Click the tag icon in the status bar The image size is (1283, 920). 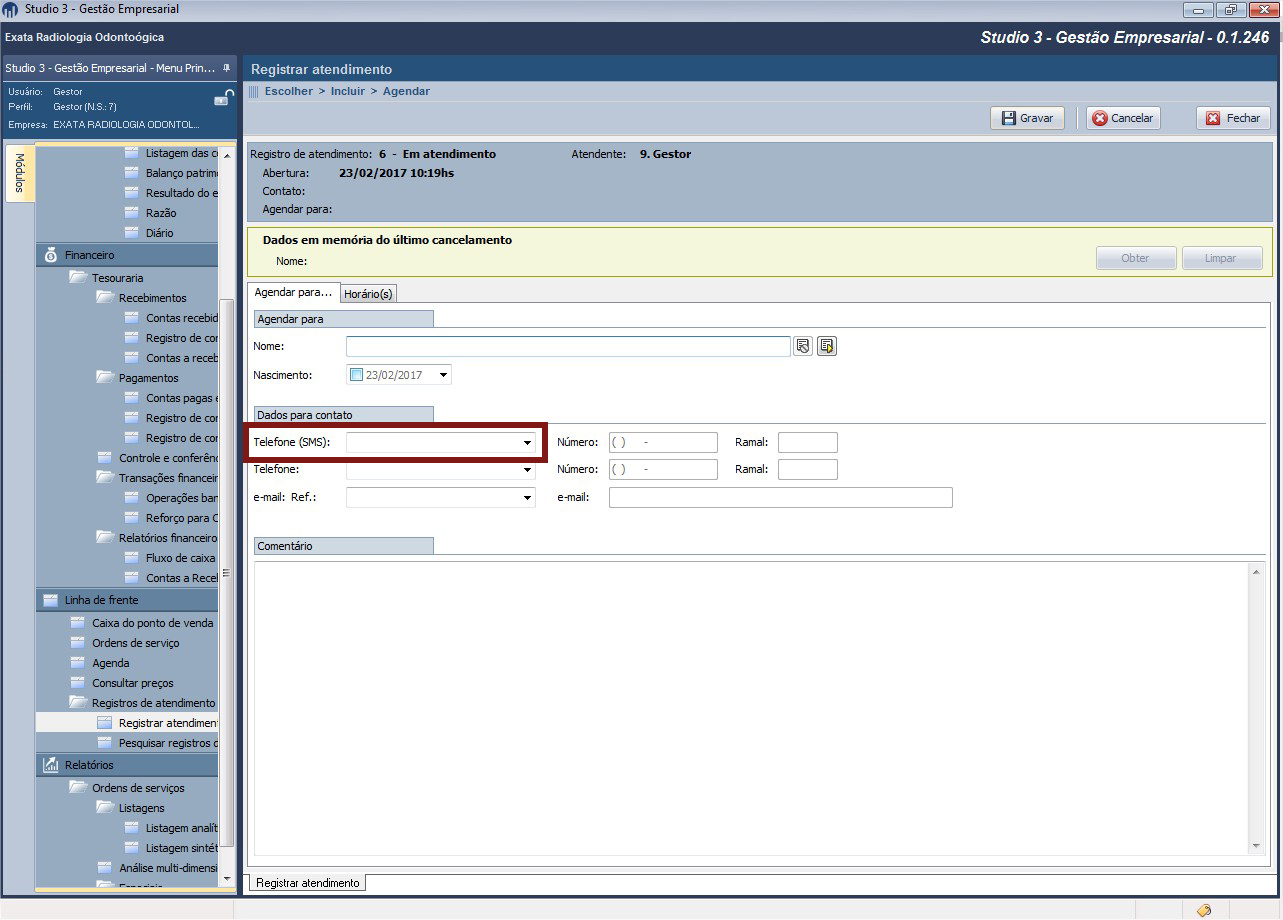1204,910
